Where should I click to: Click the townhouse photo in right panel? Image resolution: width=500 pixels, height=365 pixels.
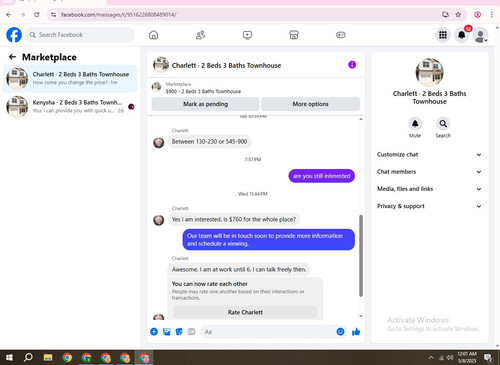coord(429,72)
